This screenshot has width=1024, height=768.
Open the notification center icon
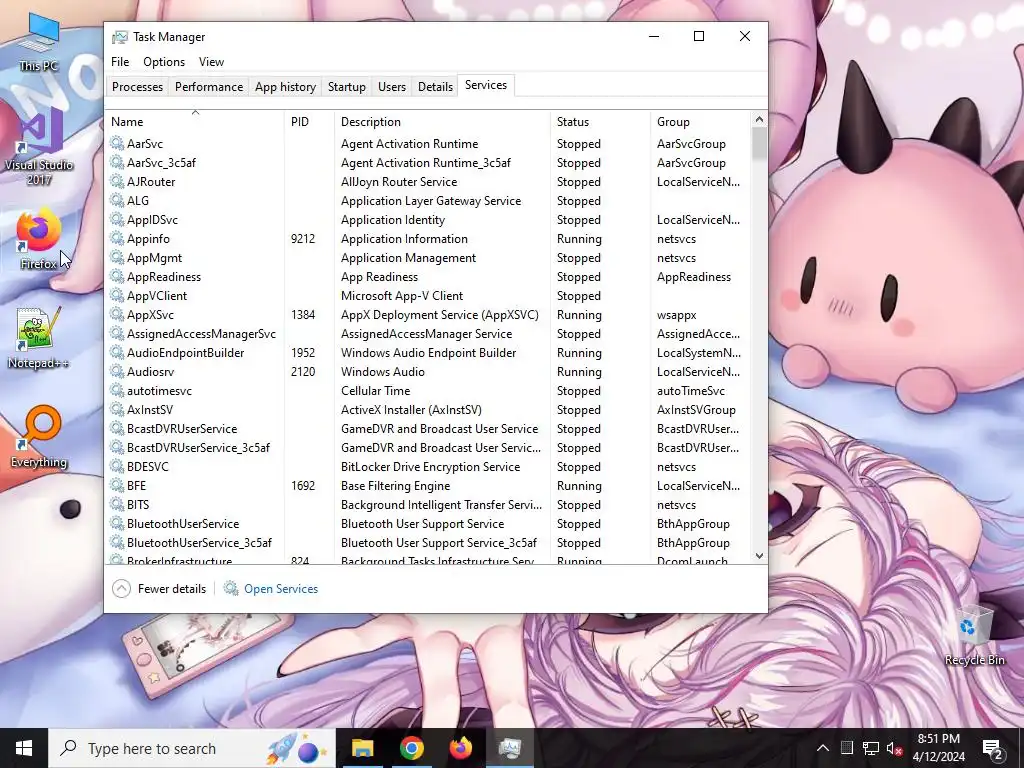click(993, 748)
